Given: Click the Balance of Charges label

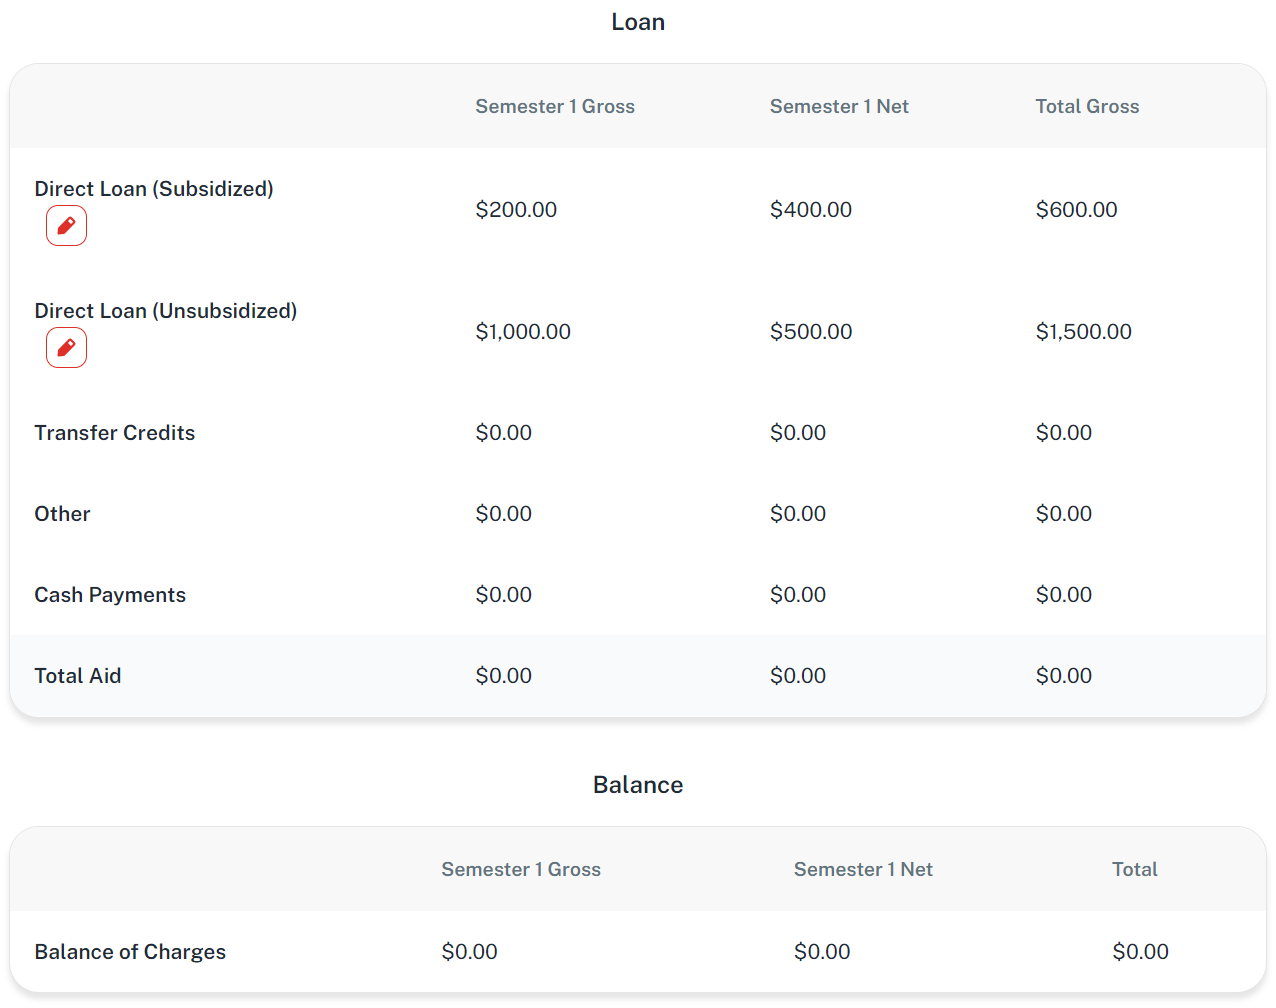Looking at the screenshot, I should [x=130, y=952].
